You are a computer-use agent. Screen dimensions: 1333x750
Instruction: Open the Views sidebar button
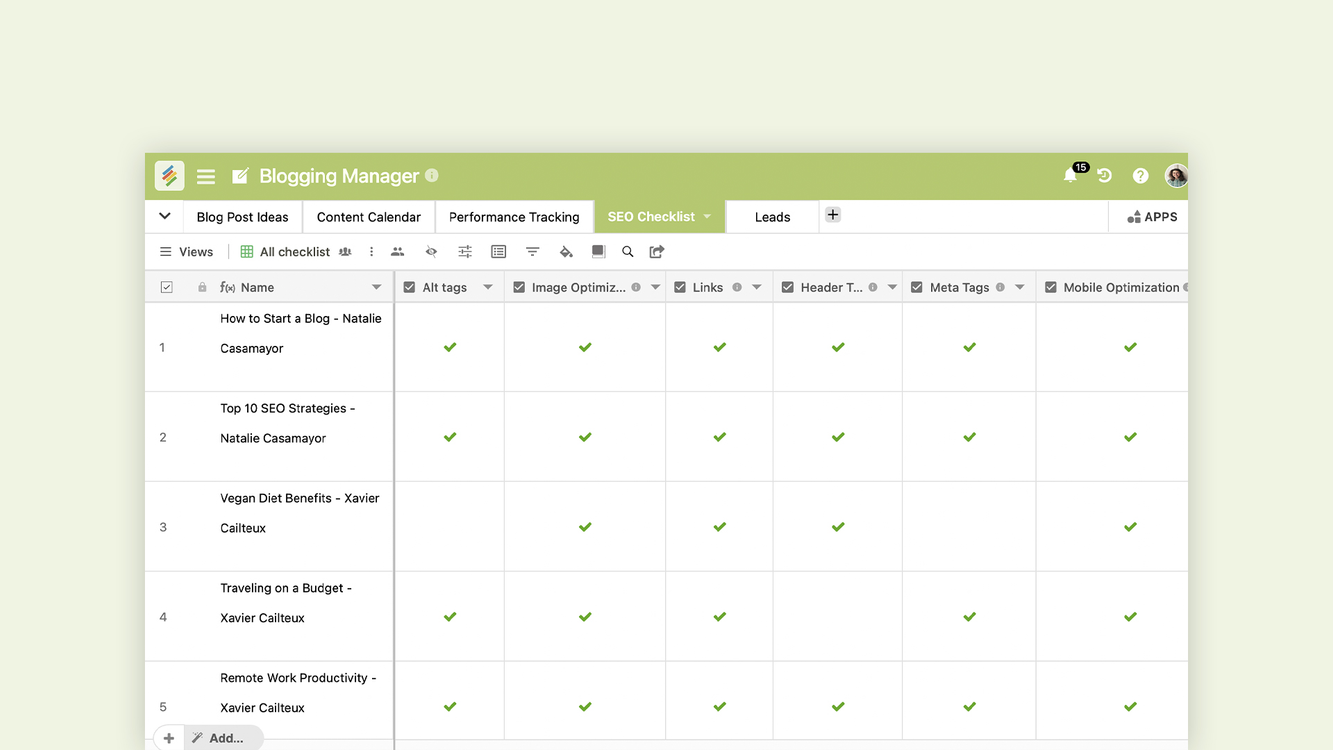[186, 252]
